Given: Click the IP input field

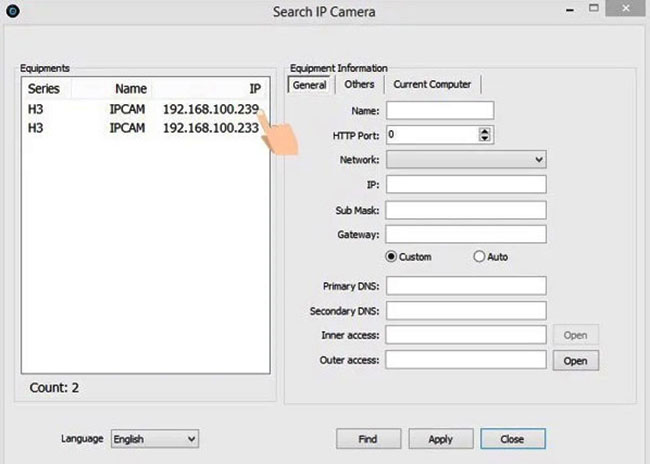Looking at the screenshot, I should click(x=466, y=184).
